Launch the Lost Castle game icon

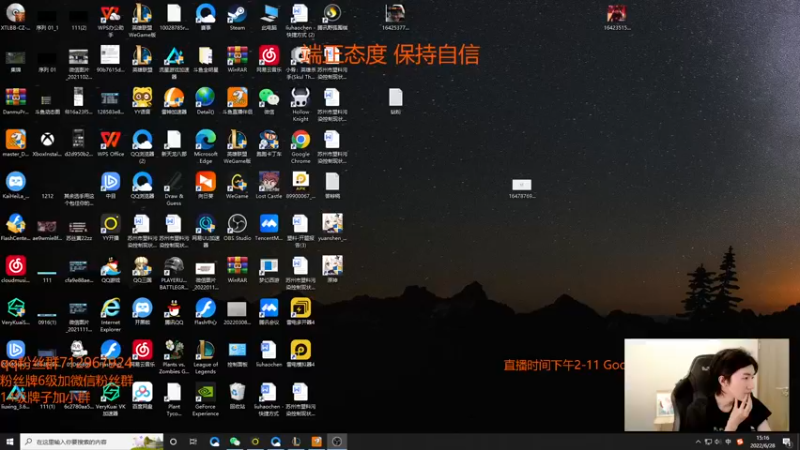point(269,185)
